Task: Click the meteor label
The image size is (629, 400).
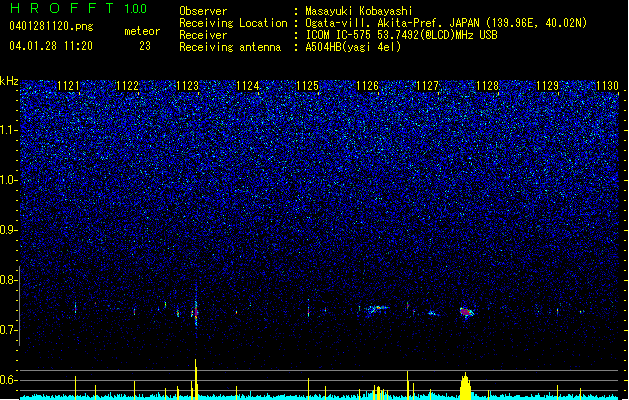Action: [142, 31]
